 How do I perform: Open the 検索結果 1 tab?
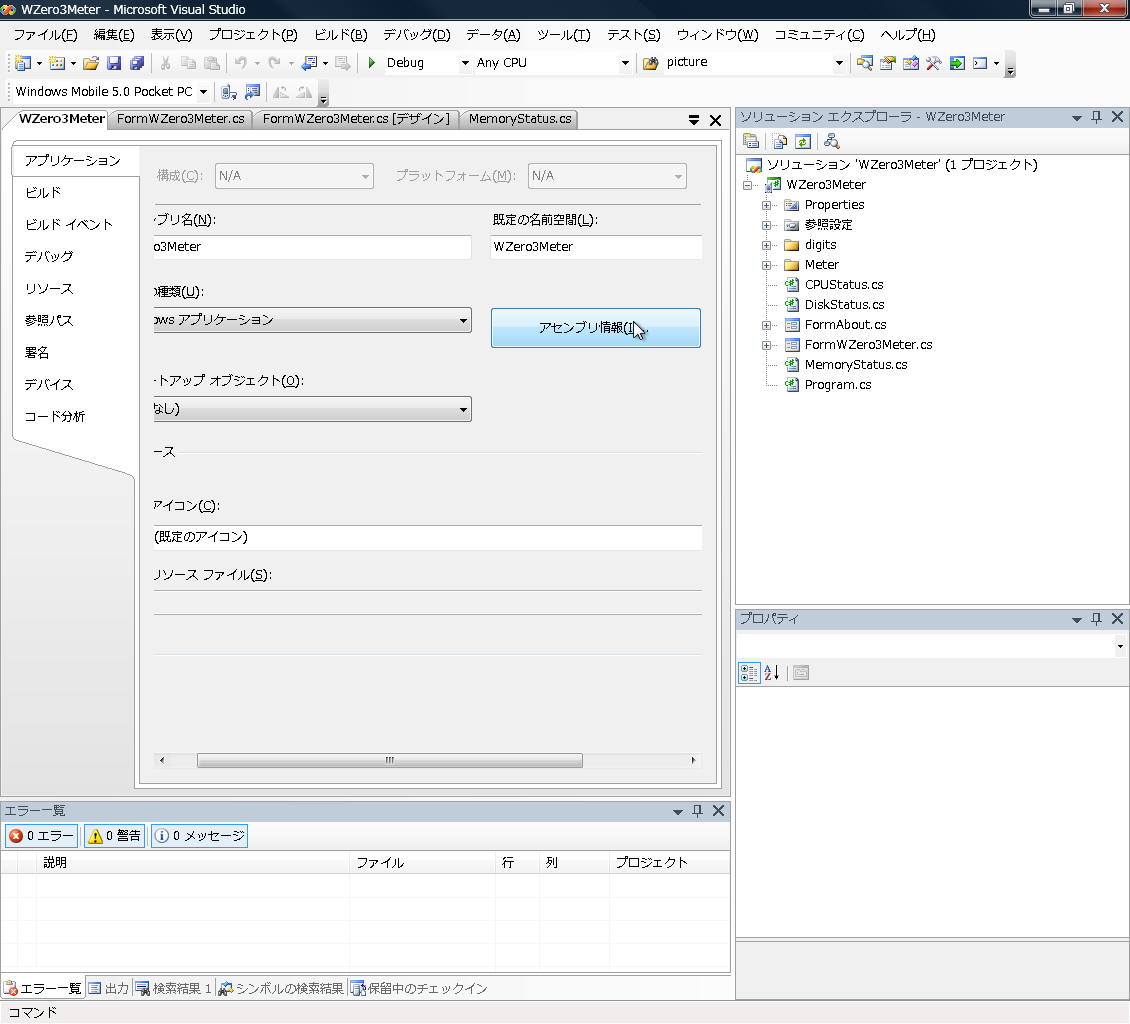[x=174, y=989]
